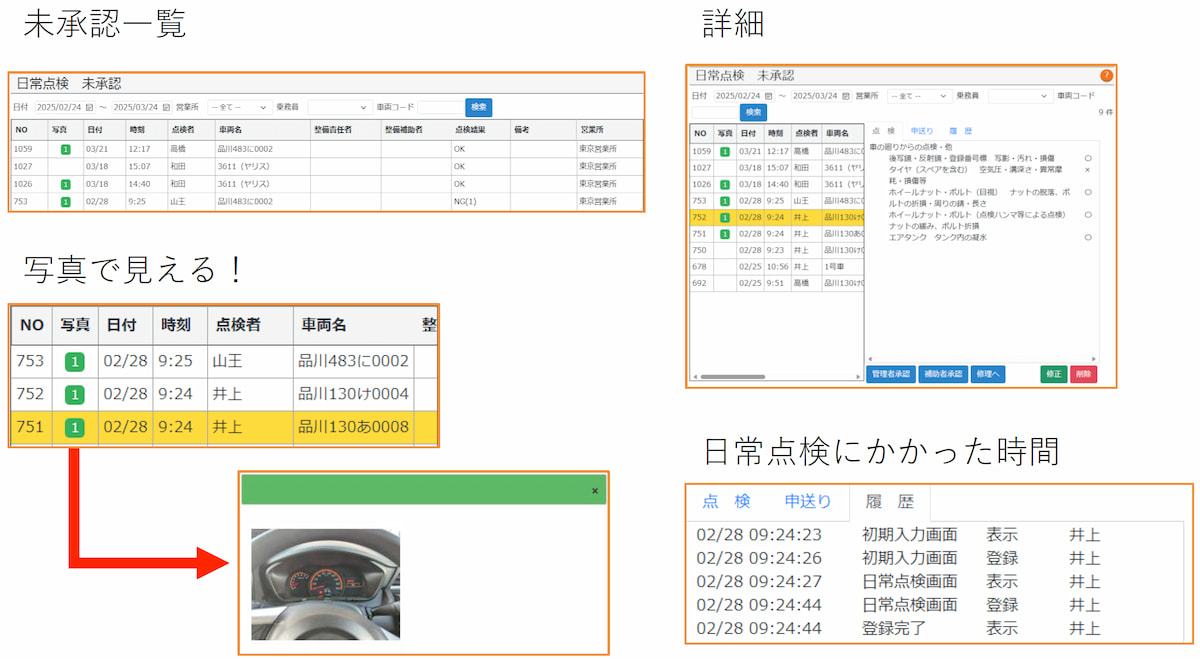
Task: Click the orange help icon in the 詳細 panel
Action: [1106, 75]
